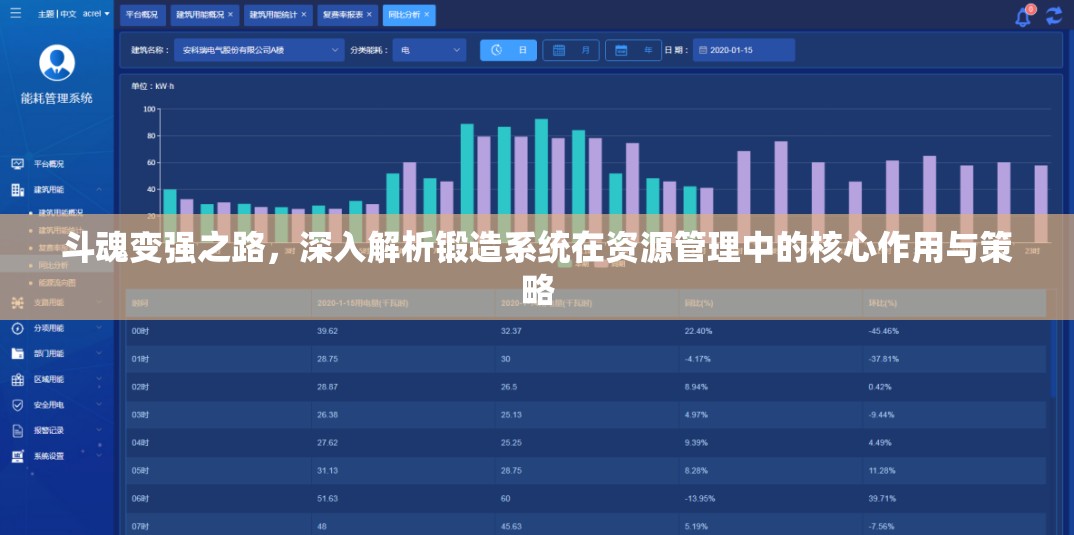Expand the 报警记录 sidebar group chevron
The width and height of the screenshot is (1074, 535).
click(x=100, y=430)
